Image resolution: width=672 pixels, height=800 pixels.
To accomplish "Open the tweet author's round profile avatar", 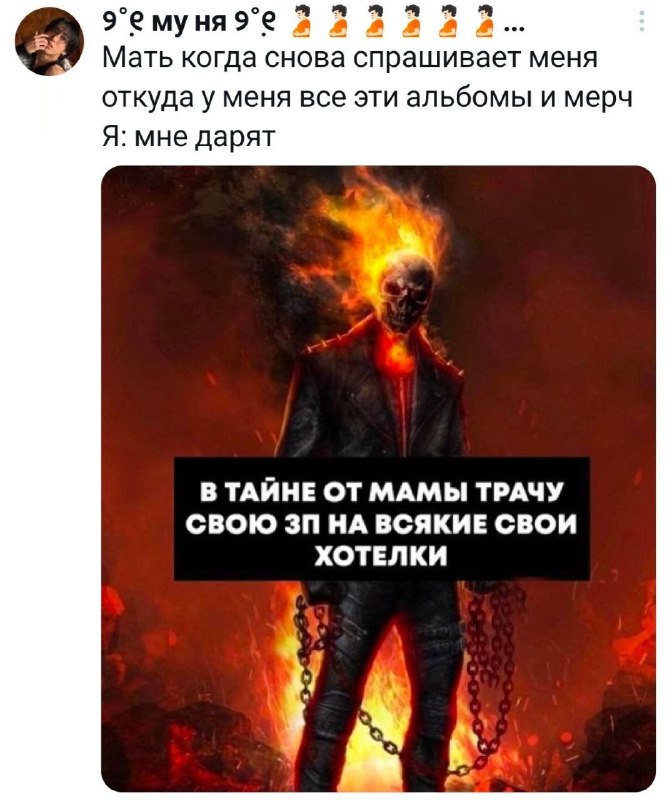I will (49, 41).
